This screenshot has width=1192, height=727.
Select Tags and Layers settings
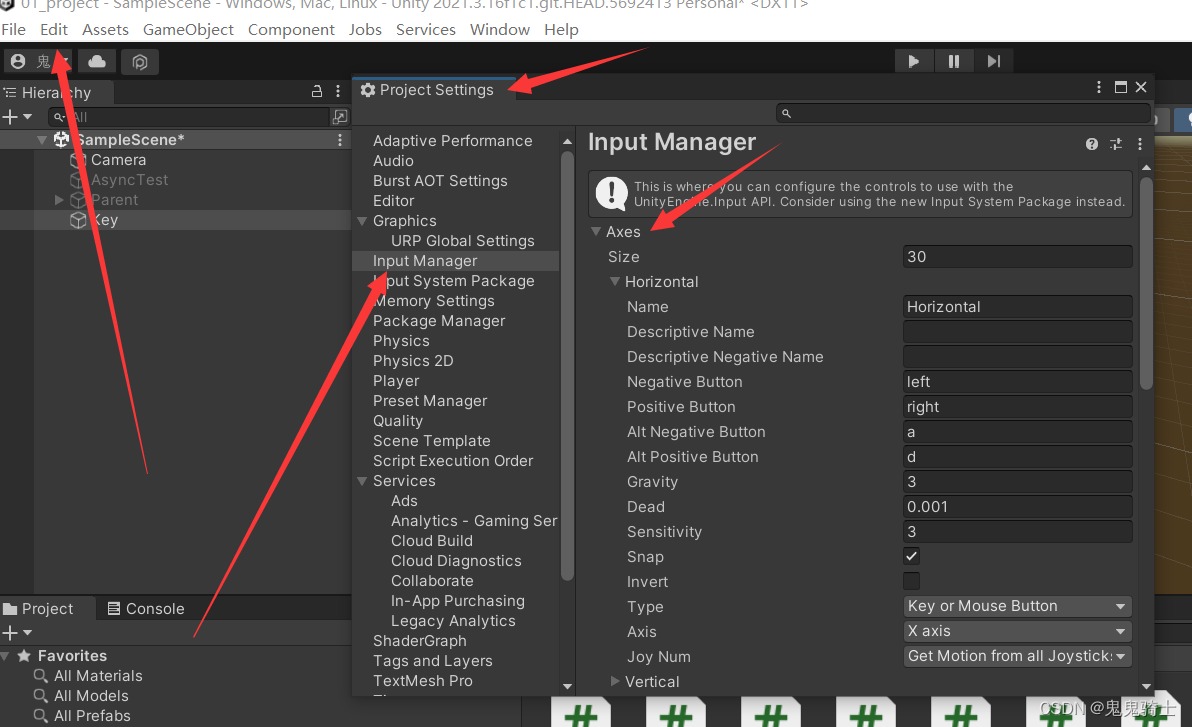tap(433, 662)
